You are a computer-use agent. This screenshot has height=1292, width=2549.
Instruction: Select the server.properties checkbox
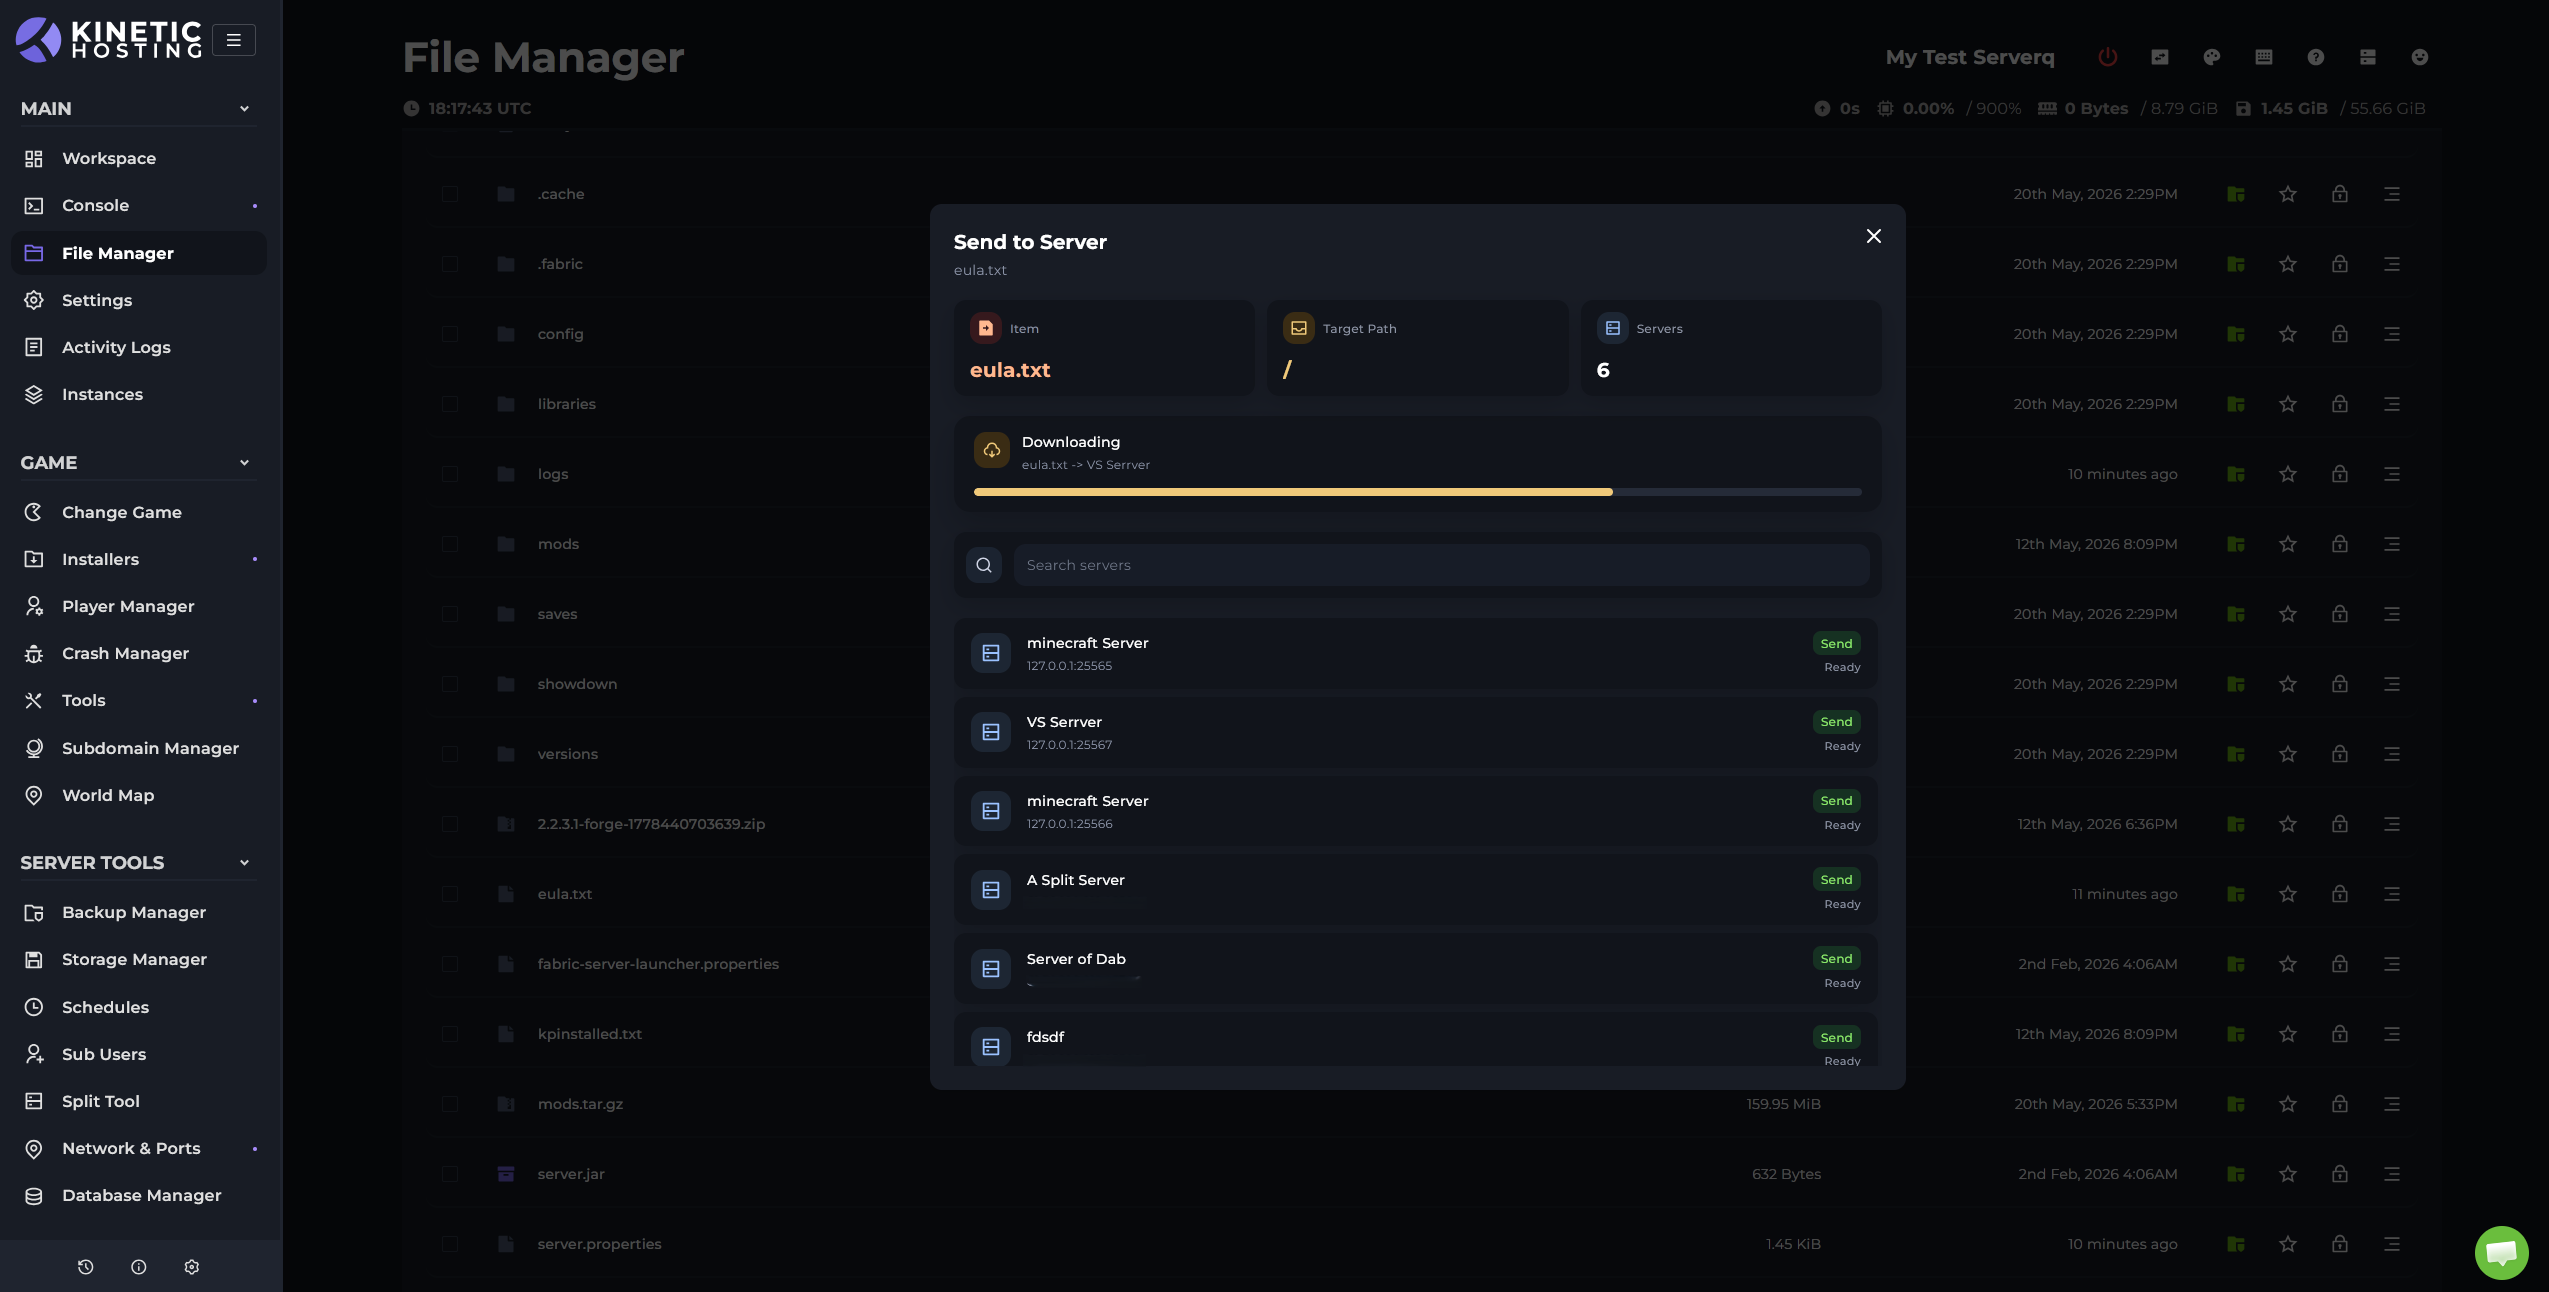pos(450,1244)
